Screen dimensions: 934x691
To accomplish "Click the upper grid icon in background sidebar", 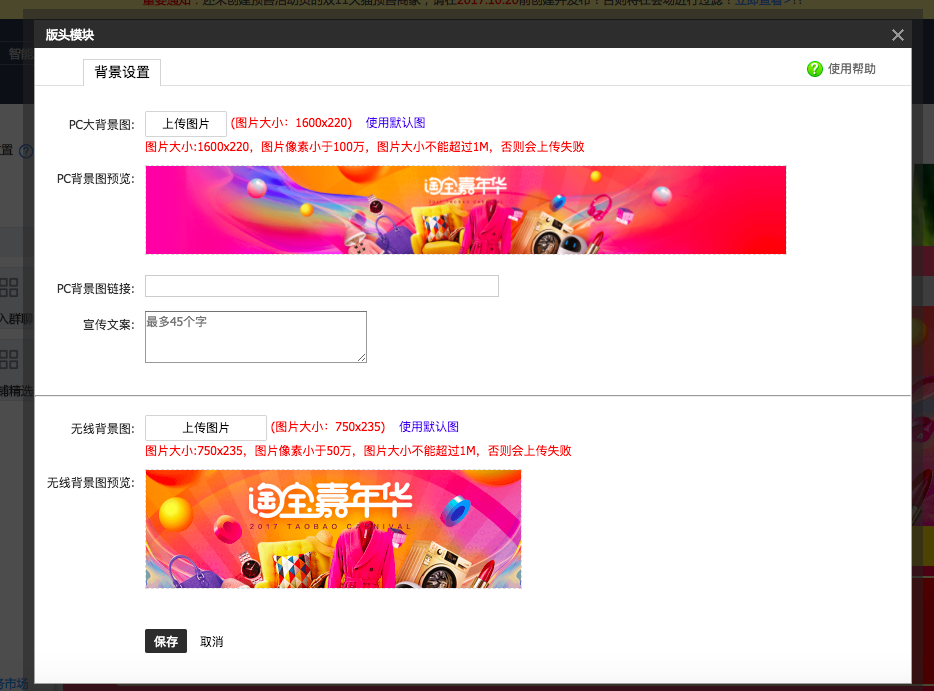I will (x=9, y=288).
